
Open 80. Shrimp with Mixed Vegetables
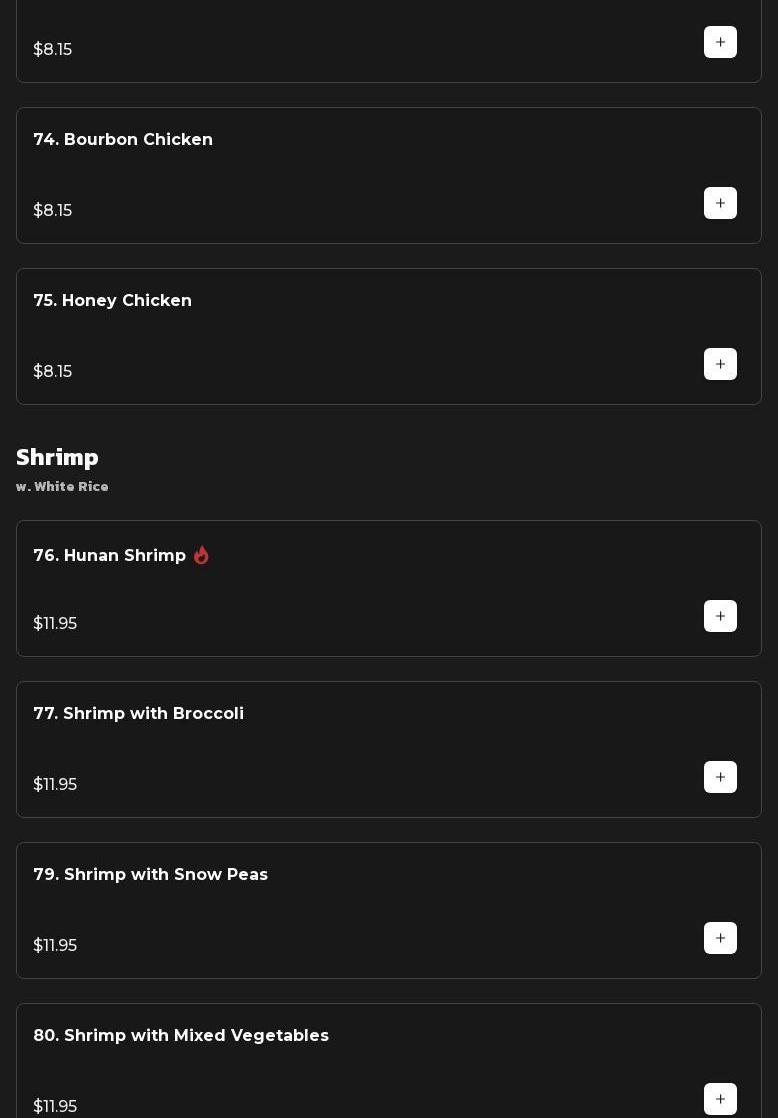[x=180, y=1036]
